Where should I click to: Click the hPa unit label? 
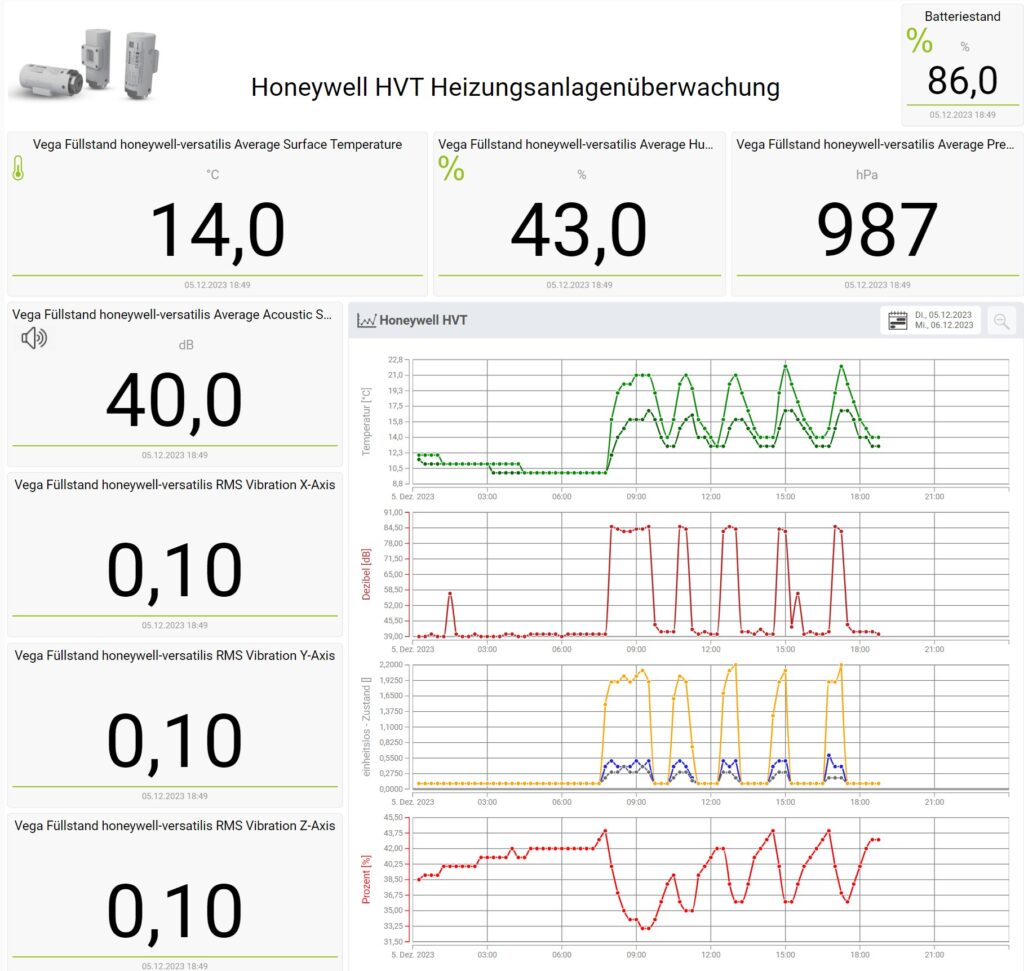(x=867, y=174)
